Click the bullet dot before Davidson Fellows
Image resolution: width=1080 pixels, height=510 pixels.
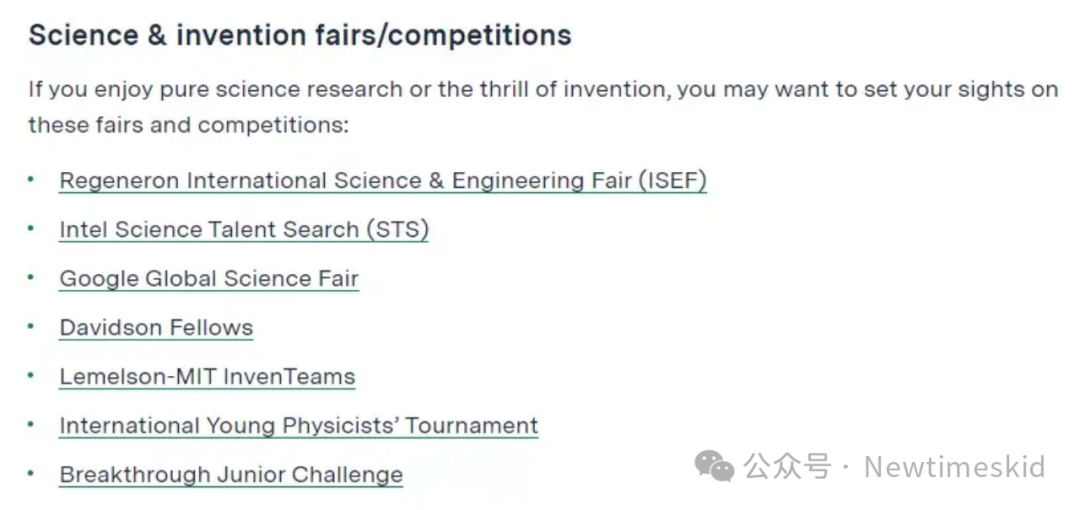[31, 326]
